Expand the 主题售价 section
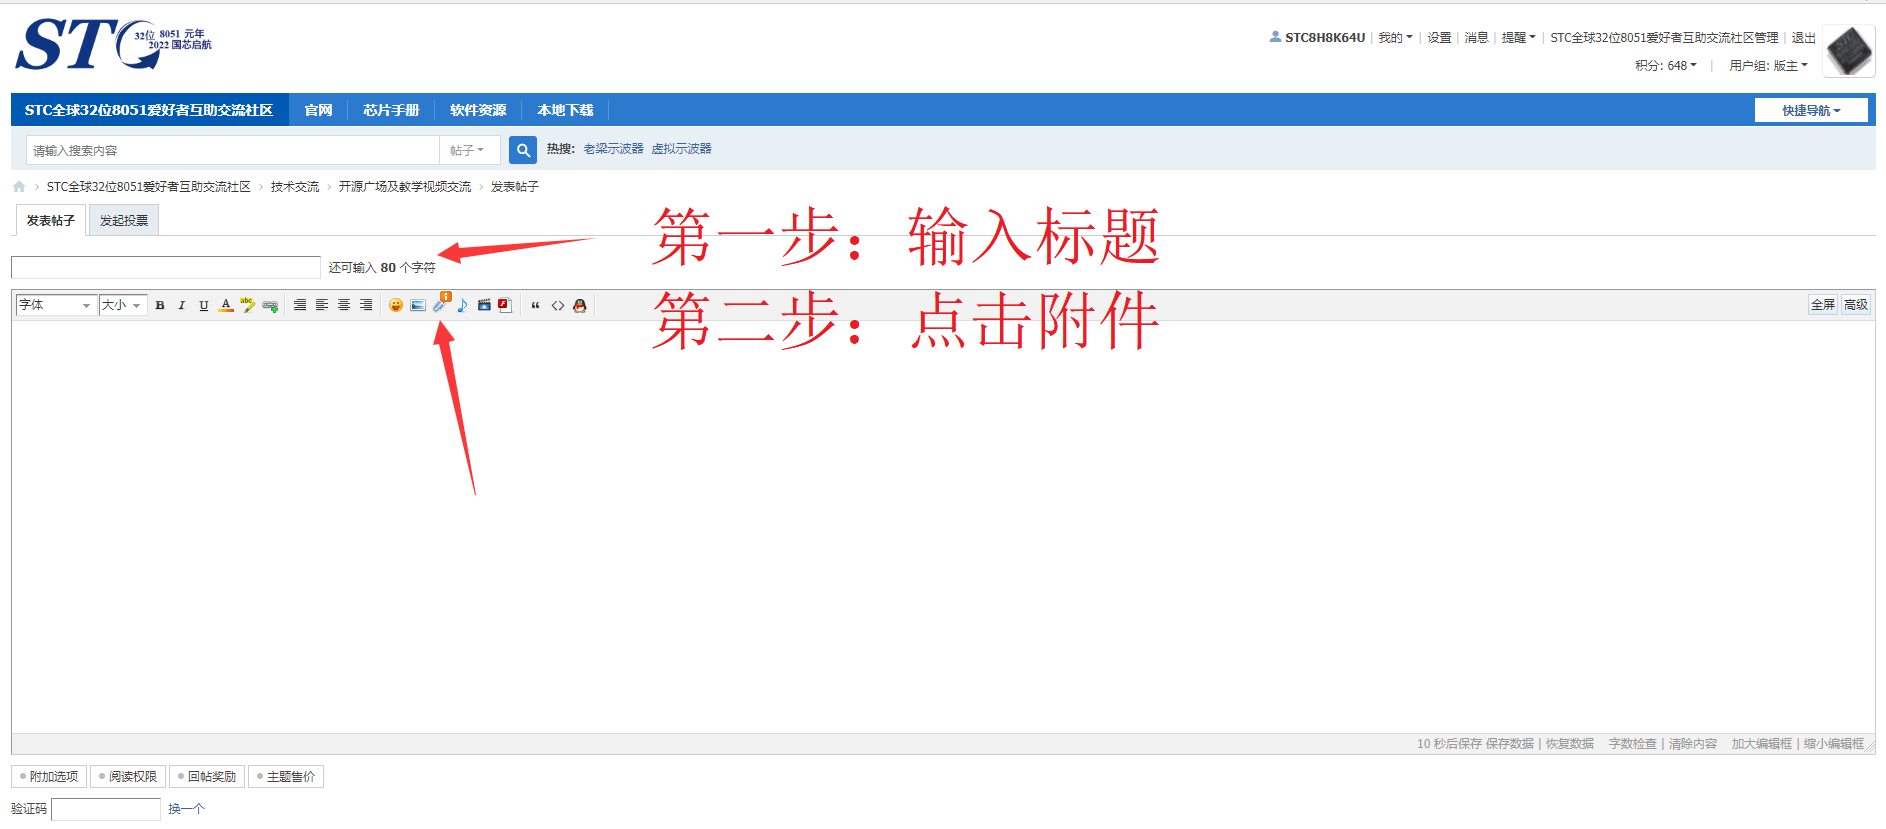 pos(286,776)
